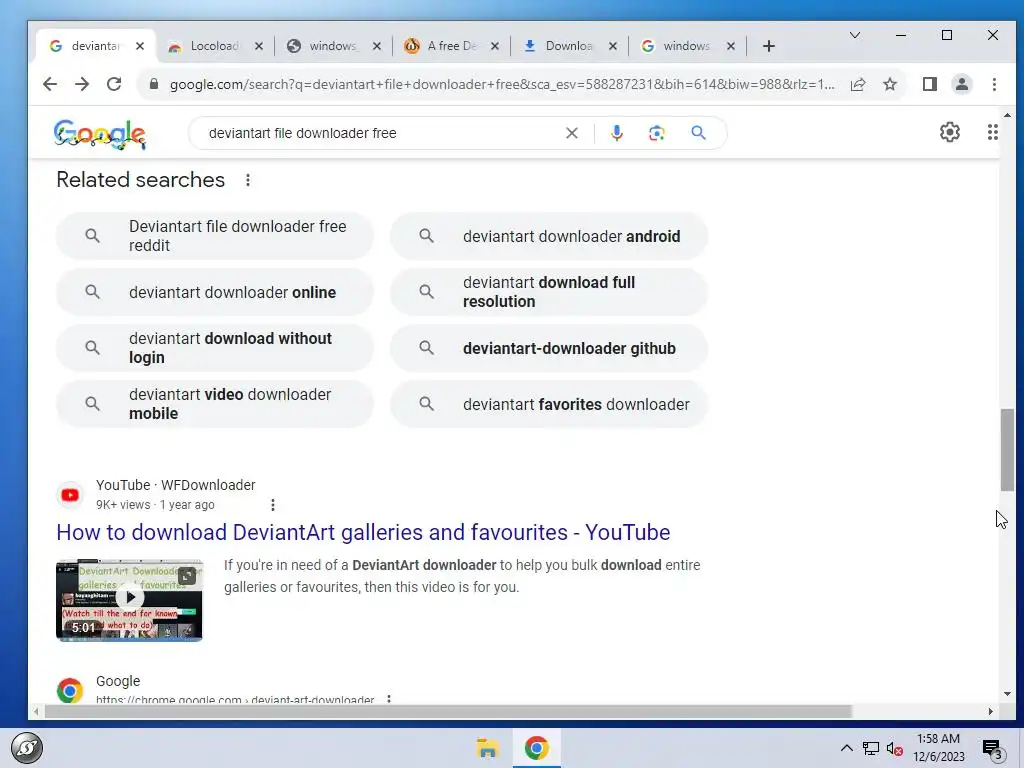
Task: Close the 'A free De' tab
Action: point(494,46)
